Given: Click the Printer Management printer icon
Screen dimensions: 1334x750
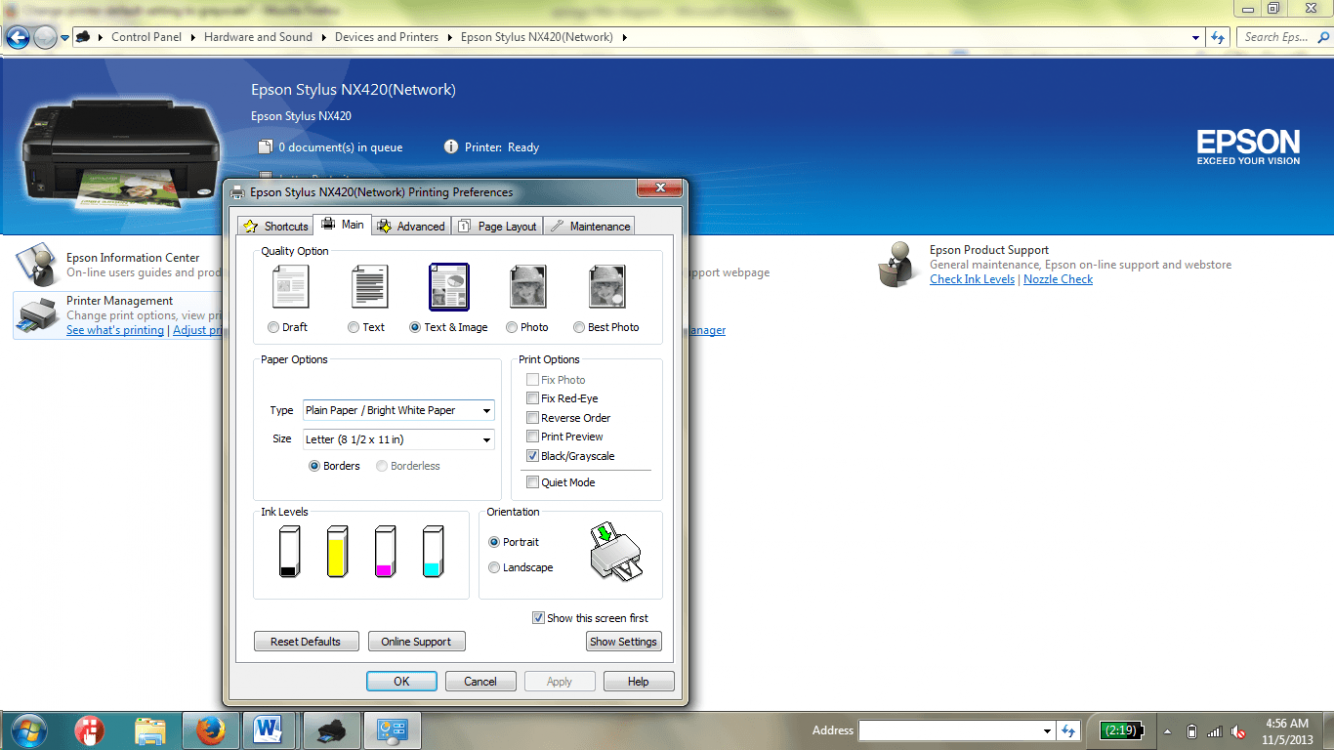Looking at the screenshot, I should point(39,316).
